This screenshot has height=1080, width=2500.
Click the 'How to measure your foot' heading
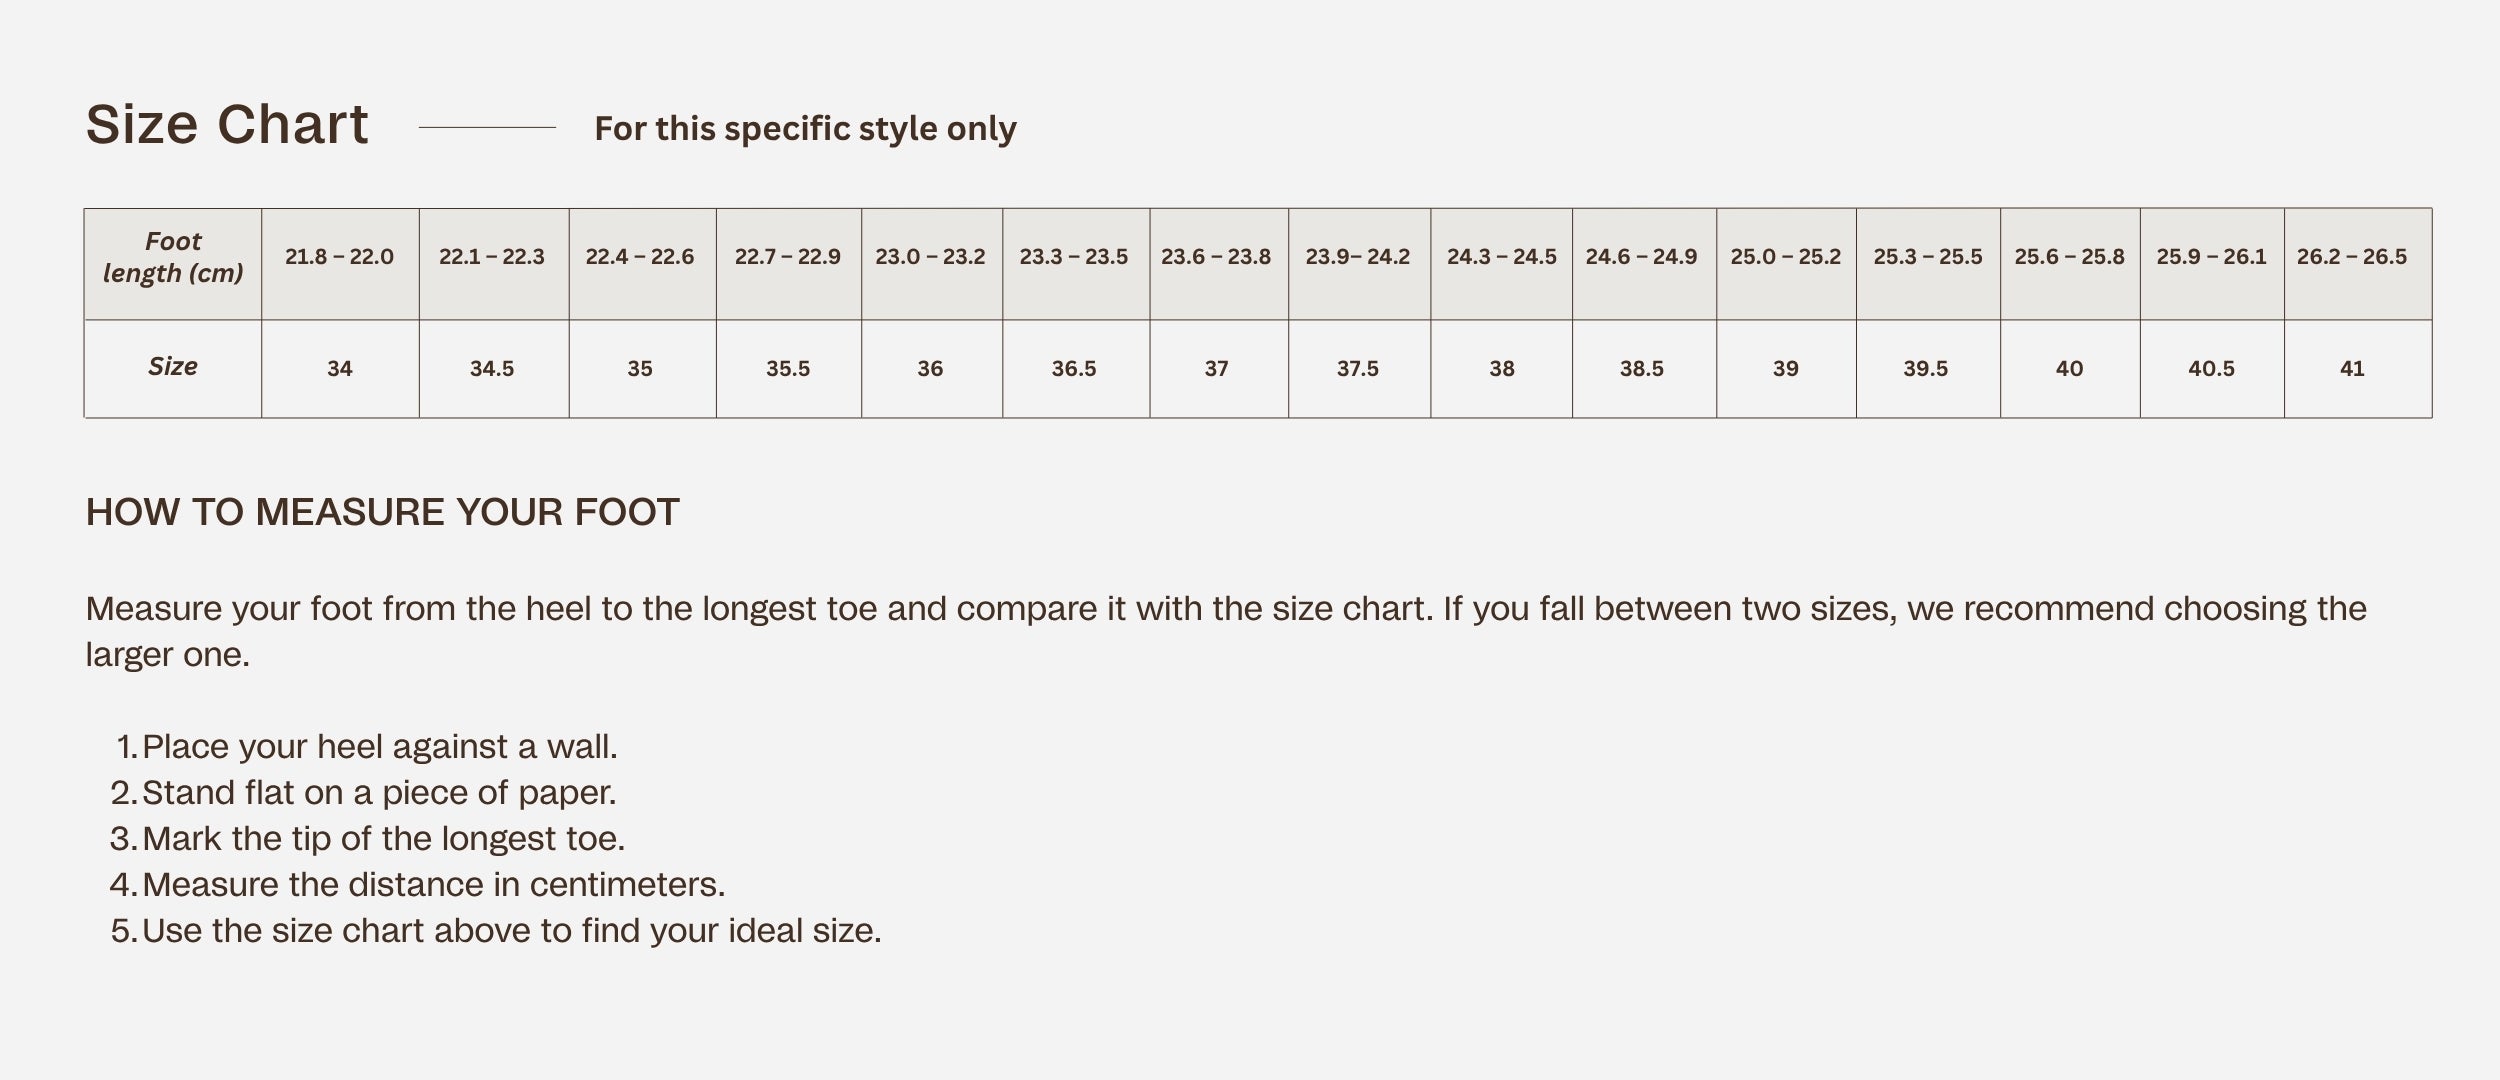pyautogui.click(x=382, y=512)
